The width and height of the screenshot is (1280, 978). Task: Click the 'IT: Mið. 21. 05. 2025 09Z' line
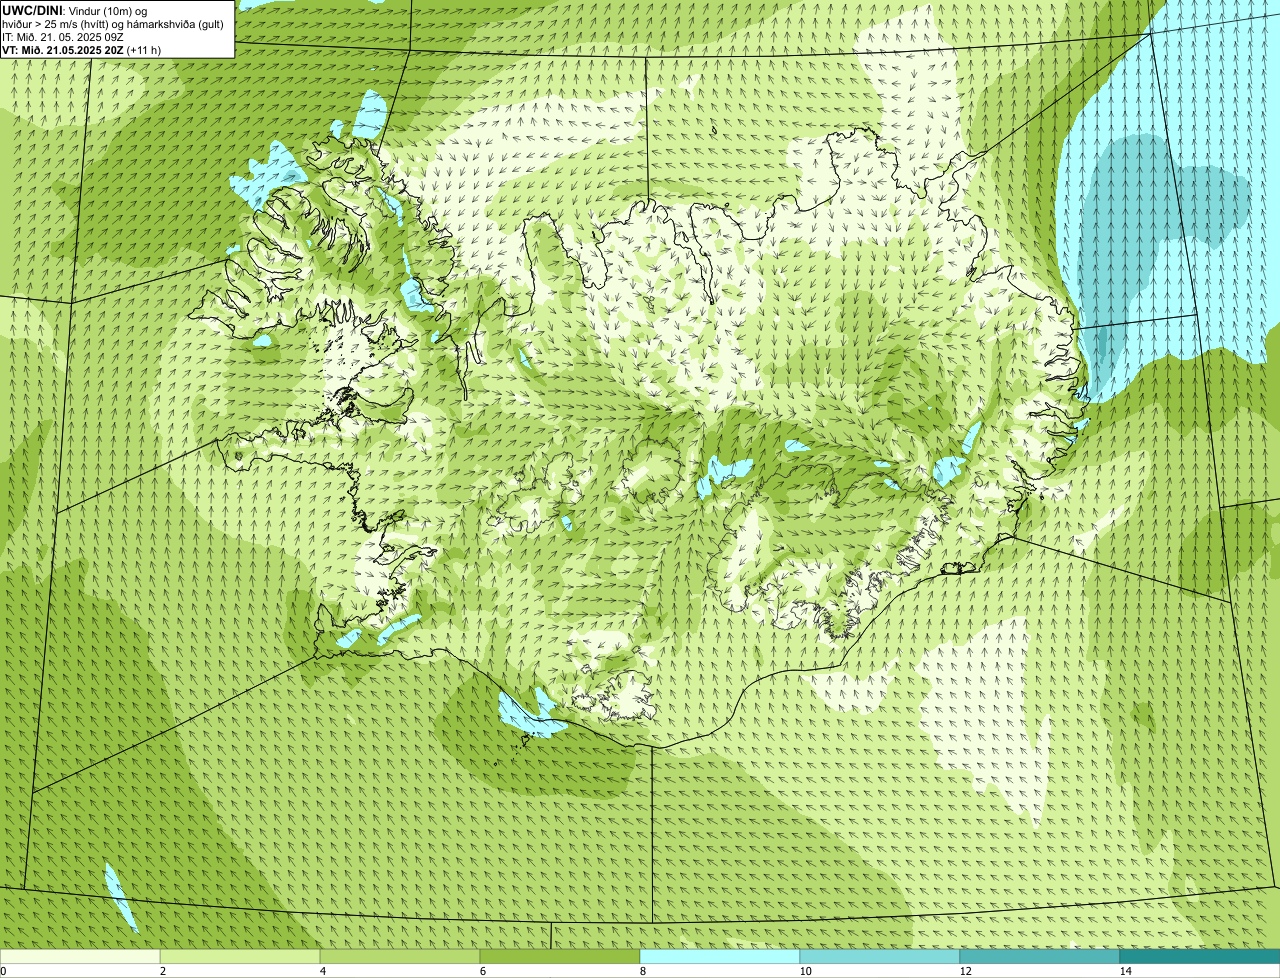63,36
